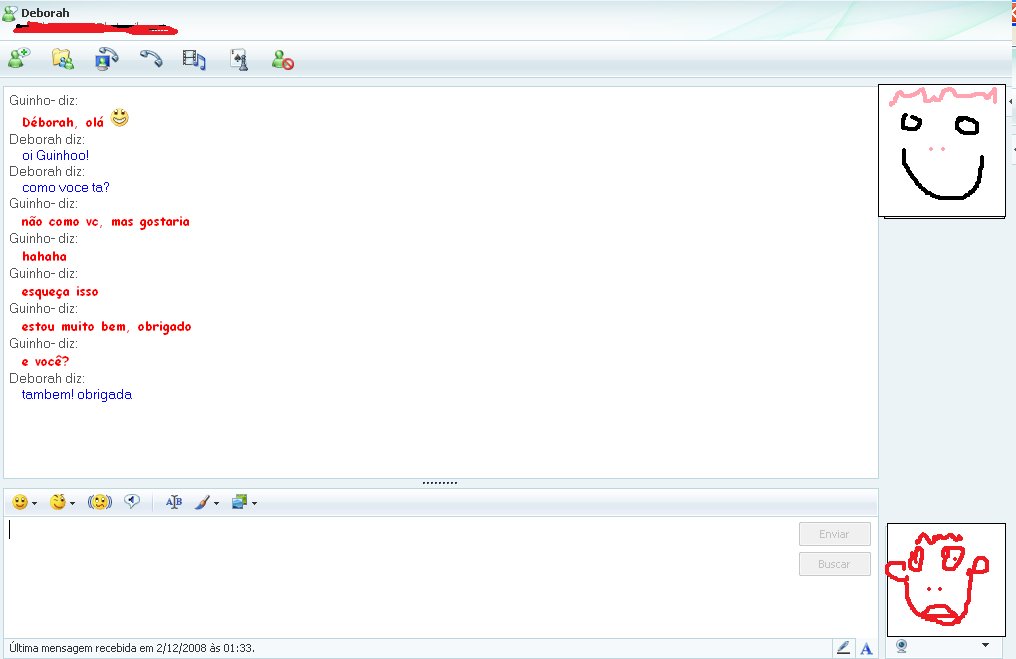This screenshot has width=1016, height=659.
Task: Call Deborah using the phone icon
Action: (151, 59)
